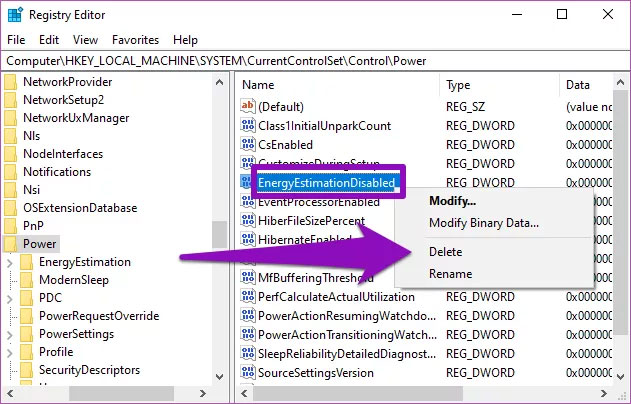Click the NetworkUxManager folder icon

coord(10,118)
